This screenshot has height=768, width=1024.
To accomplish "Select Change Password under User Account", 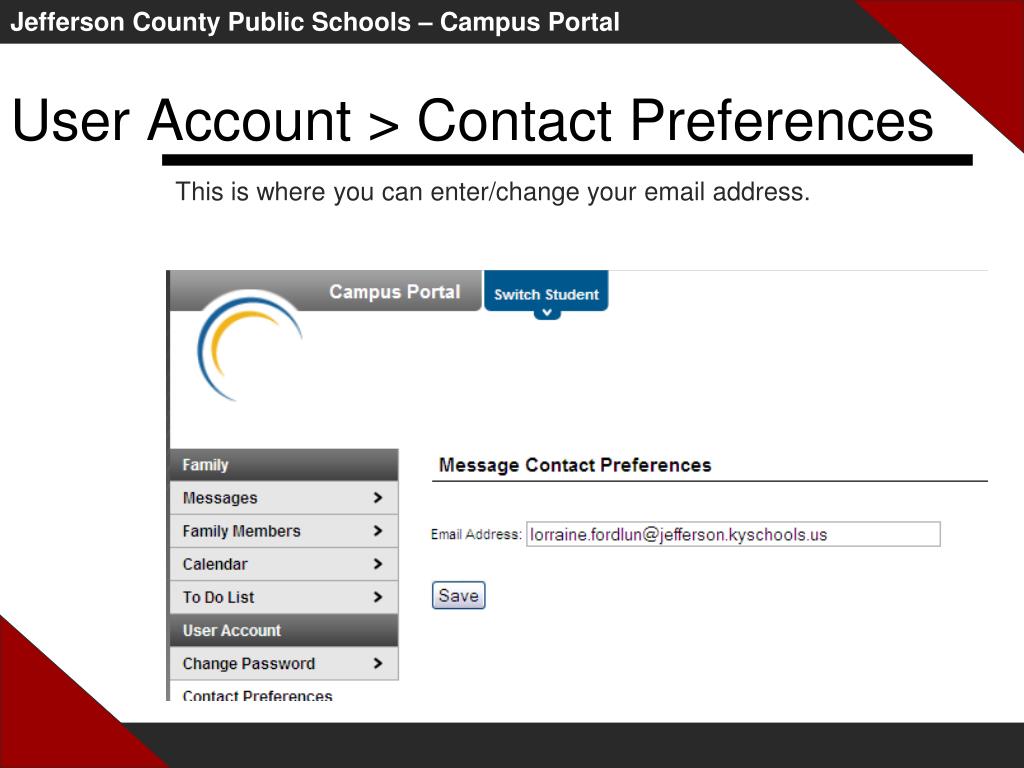I will [x=284, y=664].
